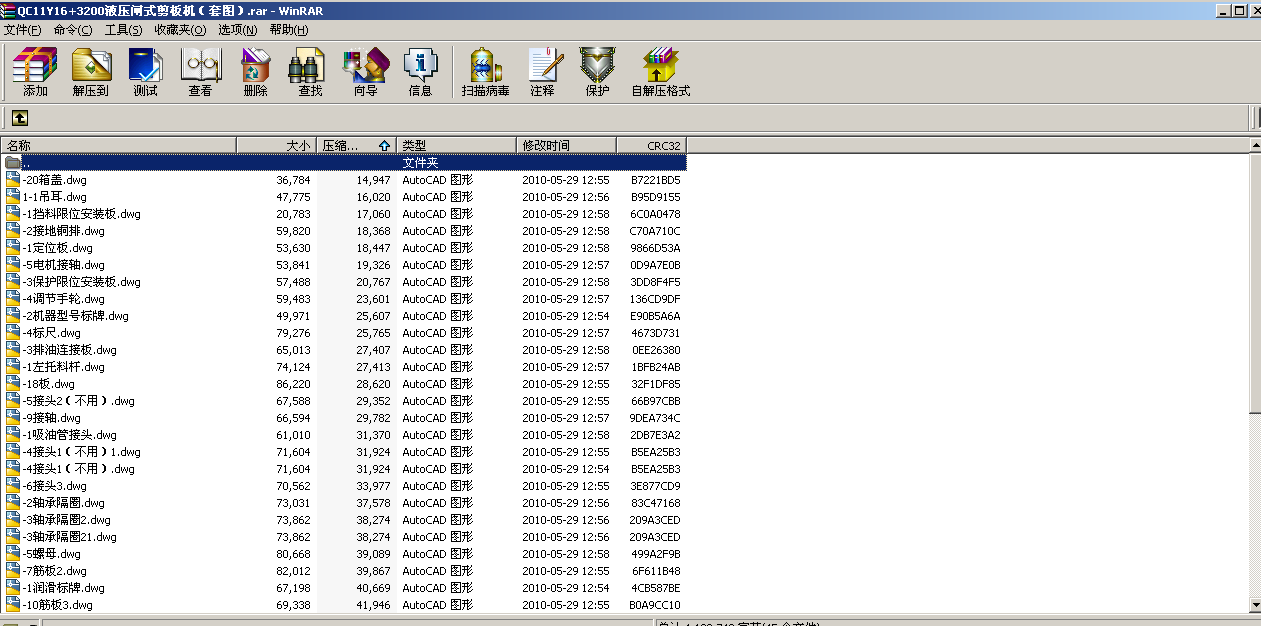Select the 测试 (Test) archive icon
Screen dimensions: 1261x626
pos(146,72)
